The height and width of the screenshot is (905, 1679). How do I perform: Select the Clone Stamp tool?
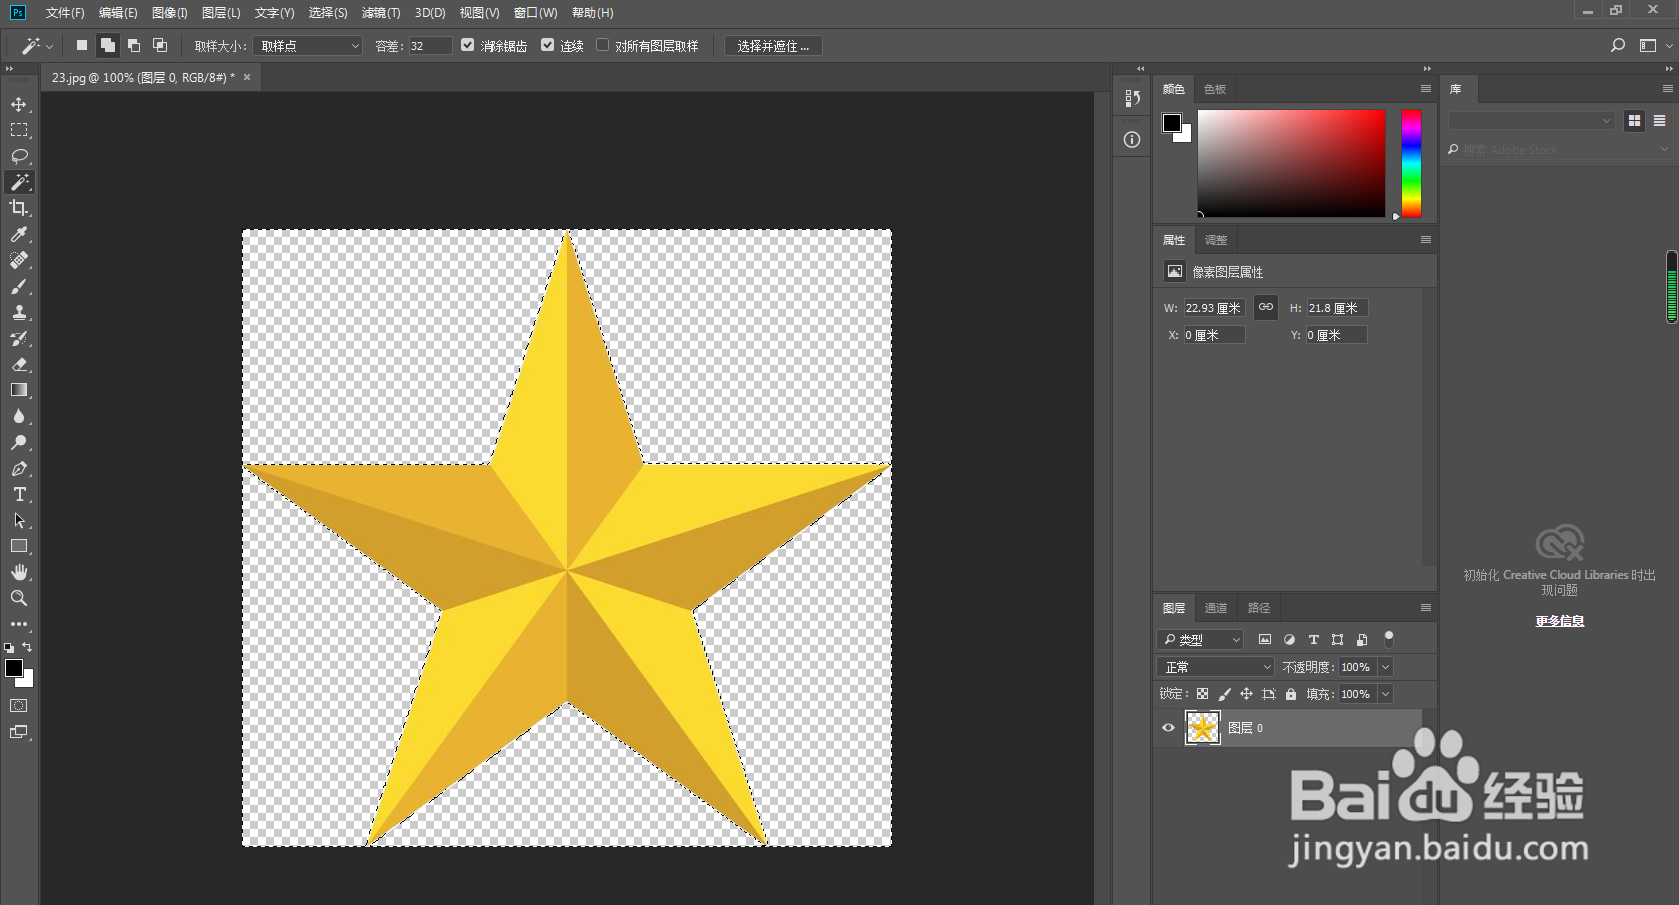pos(19,312)
